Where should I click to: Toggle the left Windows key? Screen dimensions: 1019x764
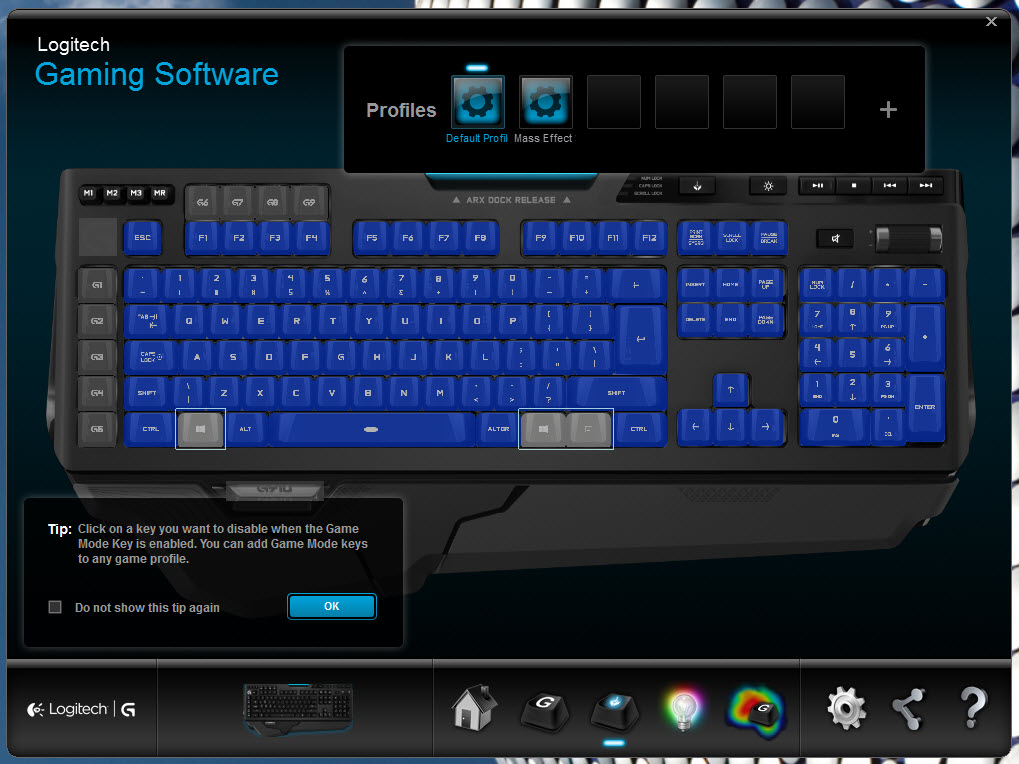click(200, 429)
